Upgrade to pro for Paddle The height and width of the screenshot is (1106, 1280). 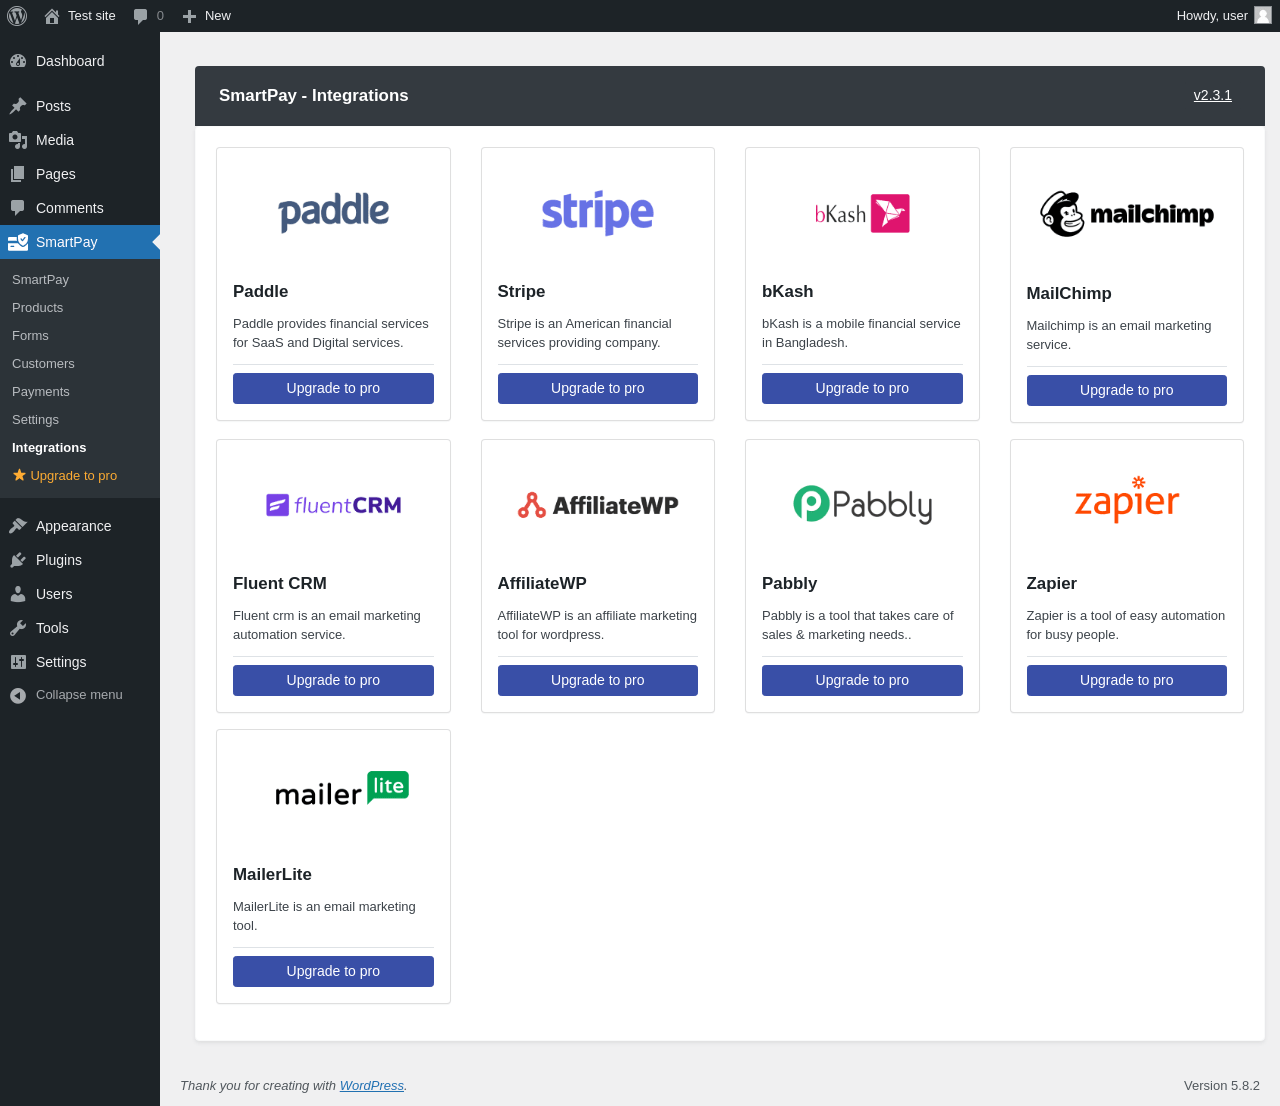pos(333,388)
